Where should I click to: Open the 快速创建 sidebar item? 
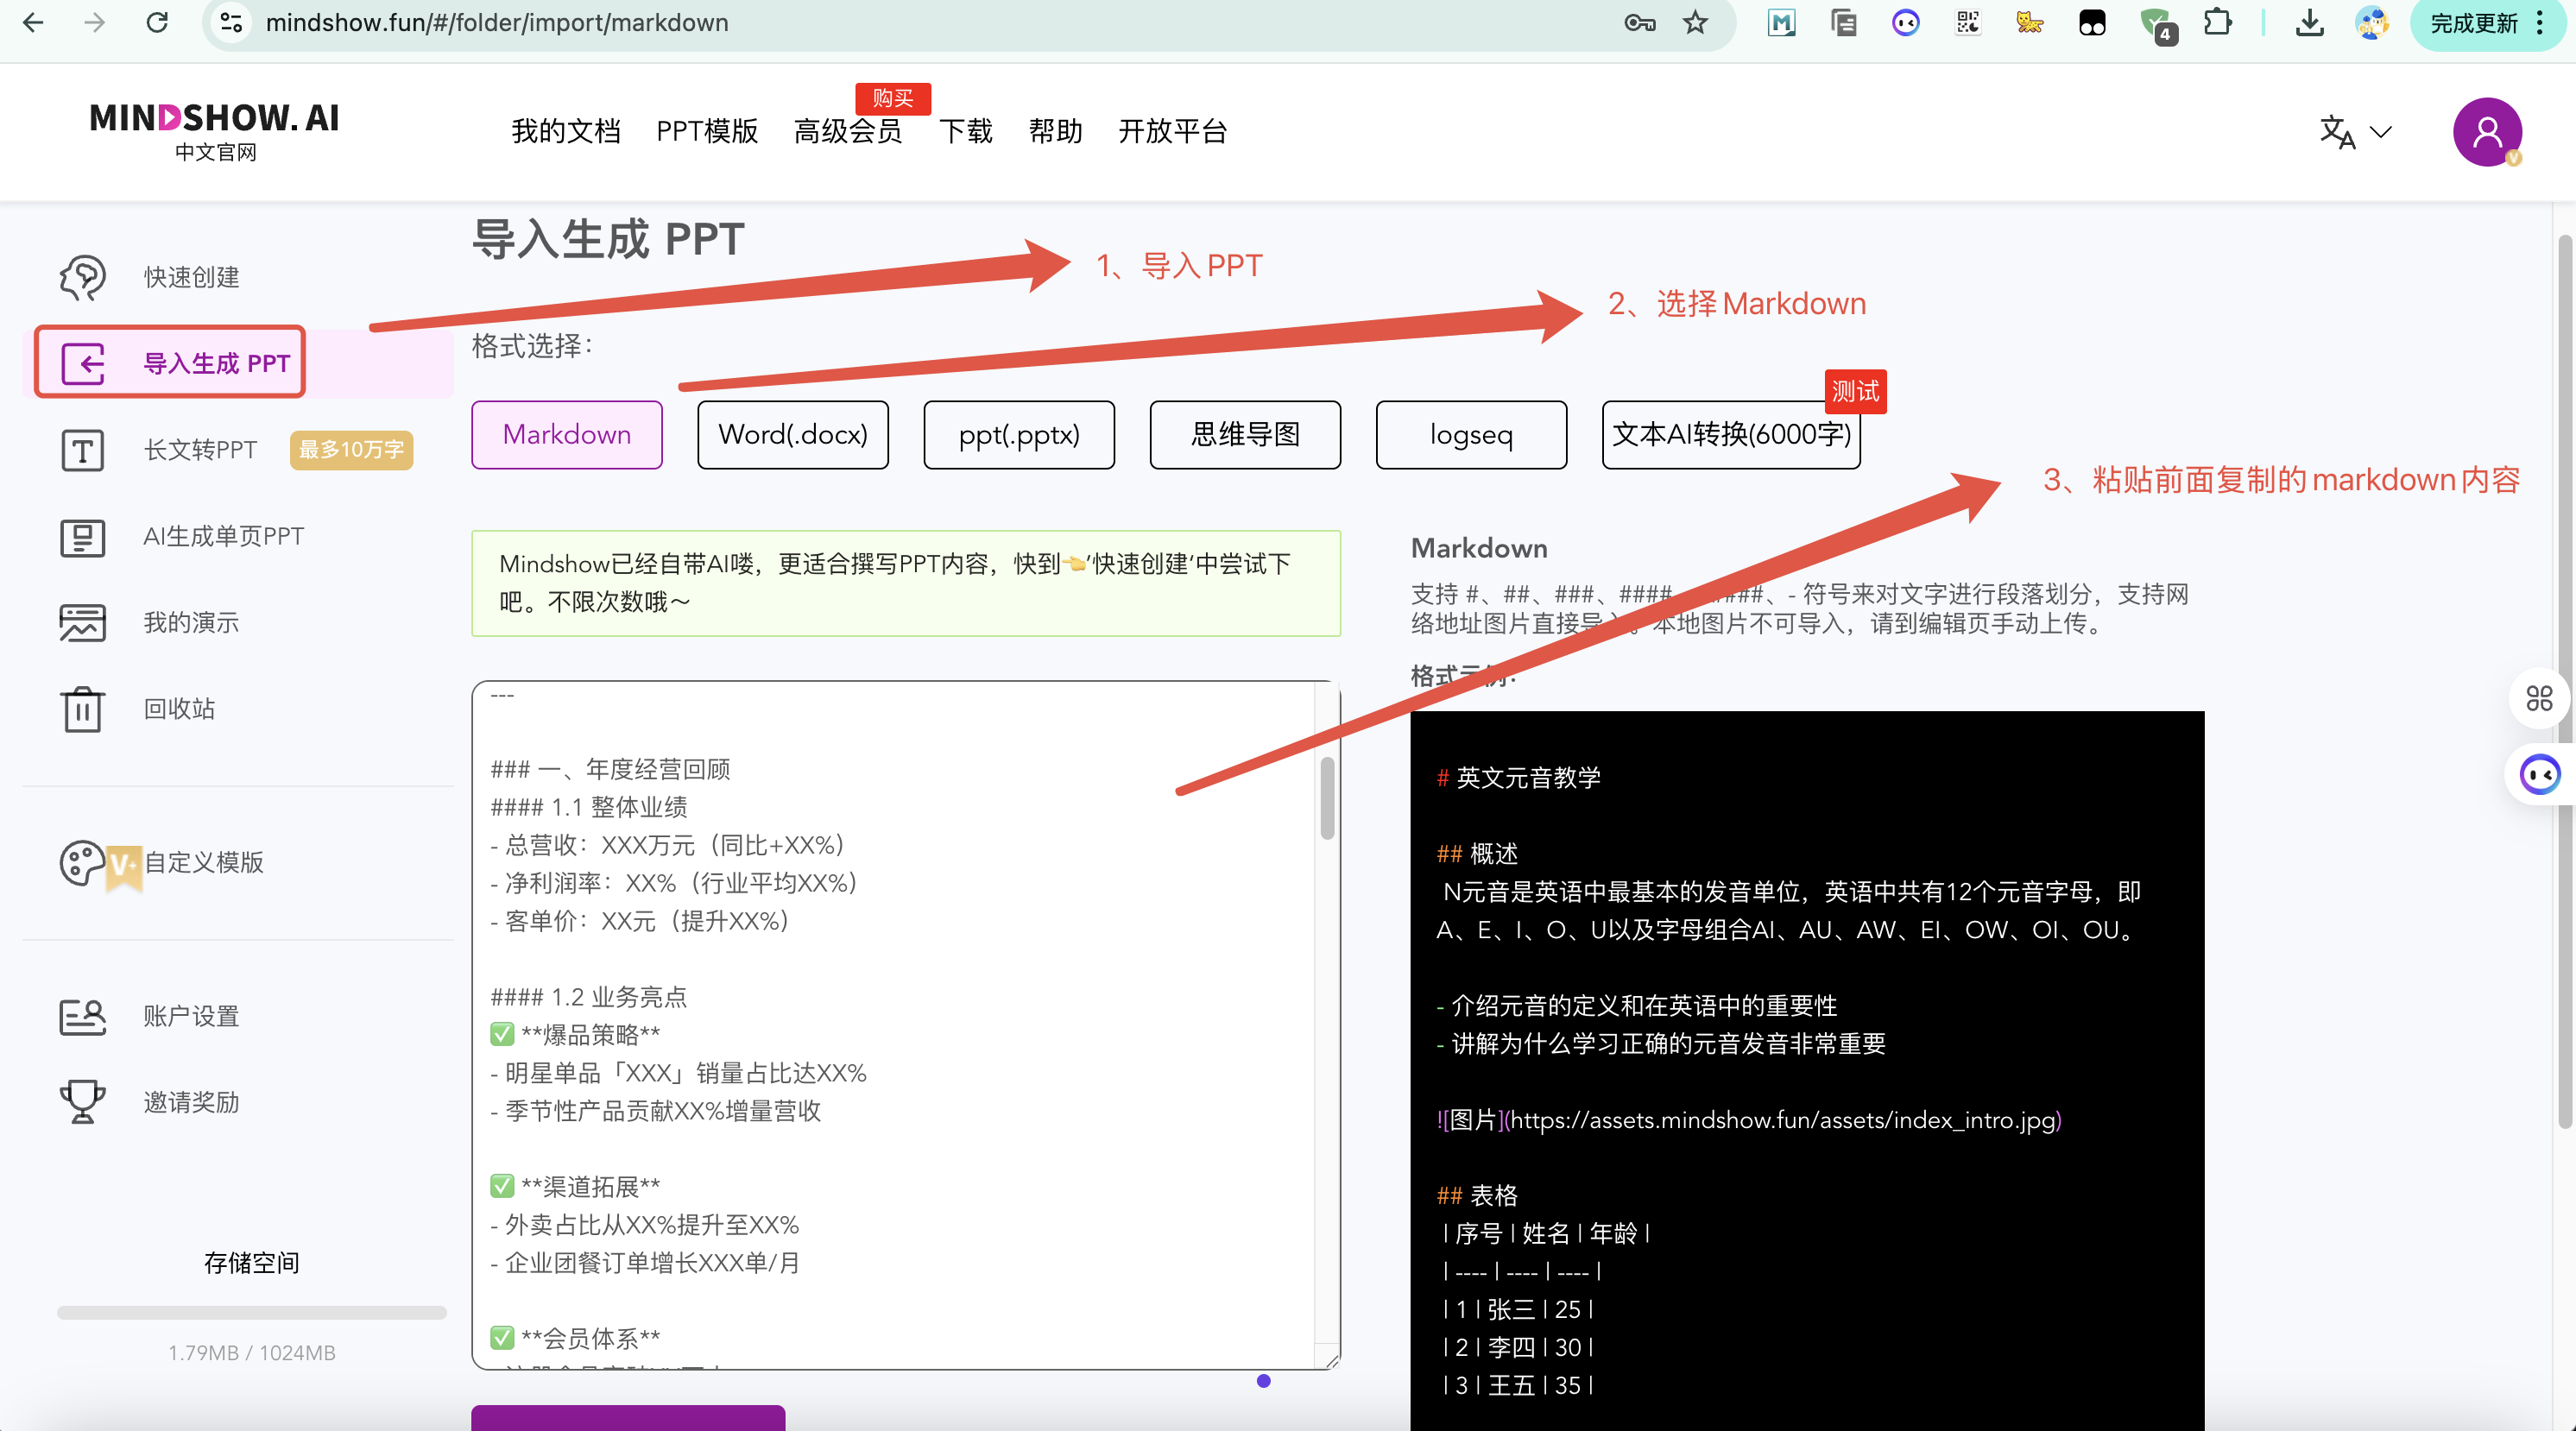click(190, 277)
